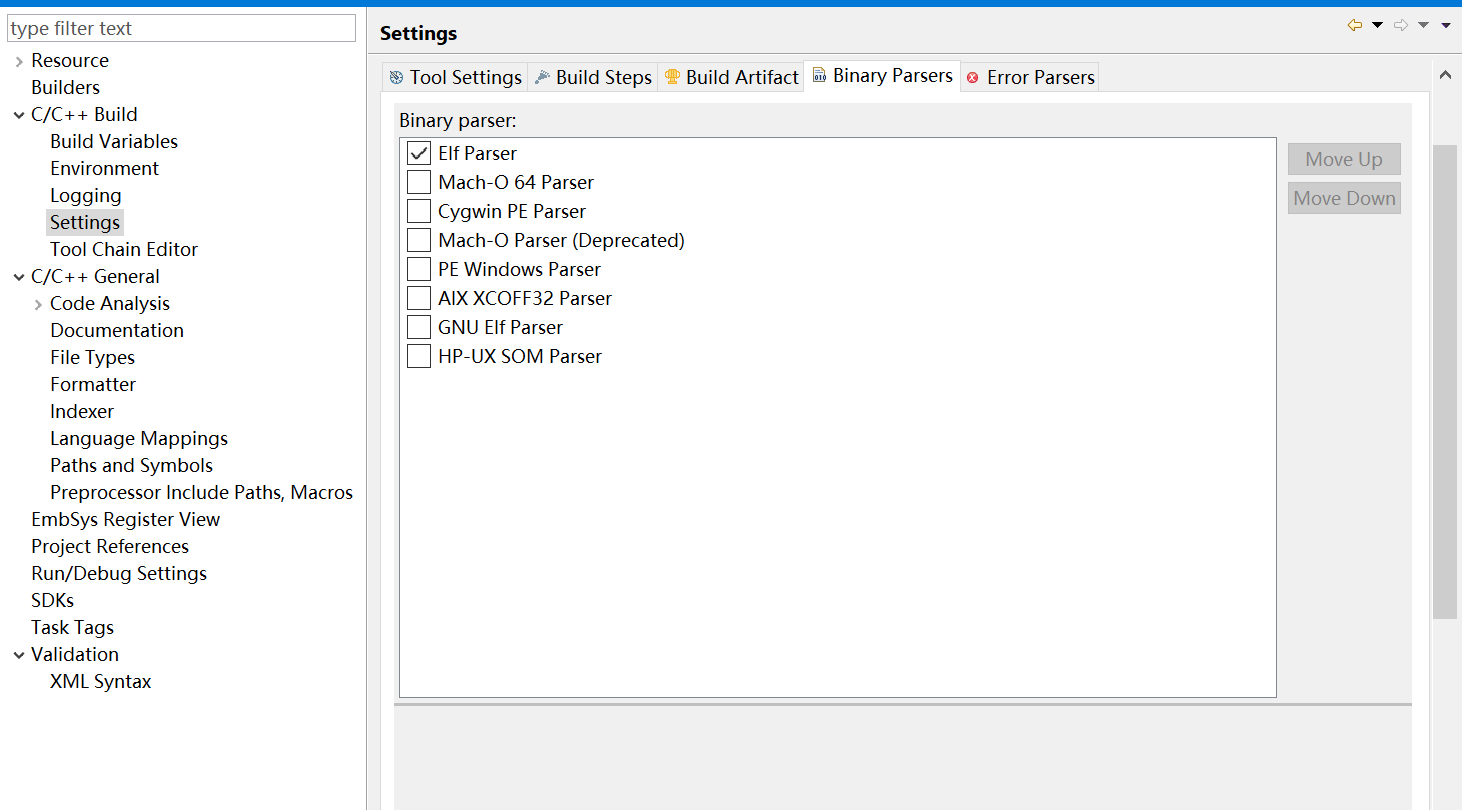Select SDKs in the tree

click(x=52, y=600)
